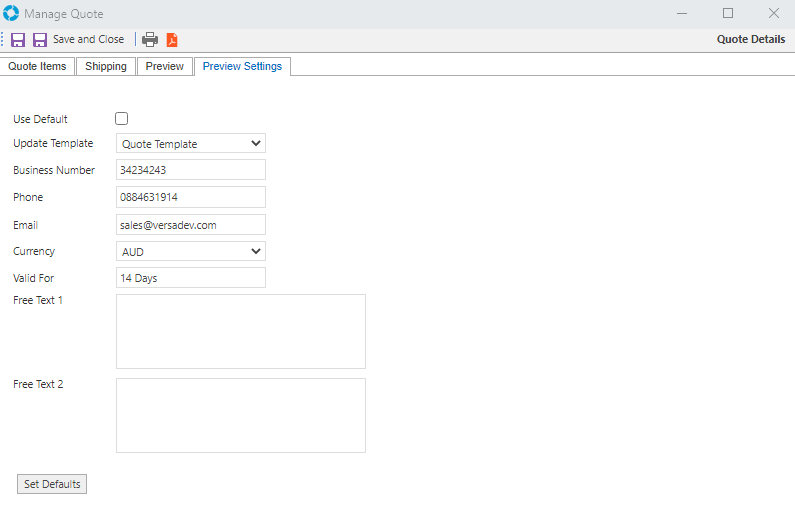Select the Valid For field
Screen dimensions: 795x514
[x=190, y=278]
